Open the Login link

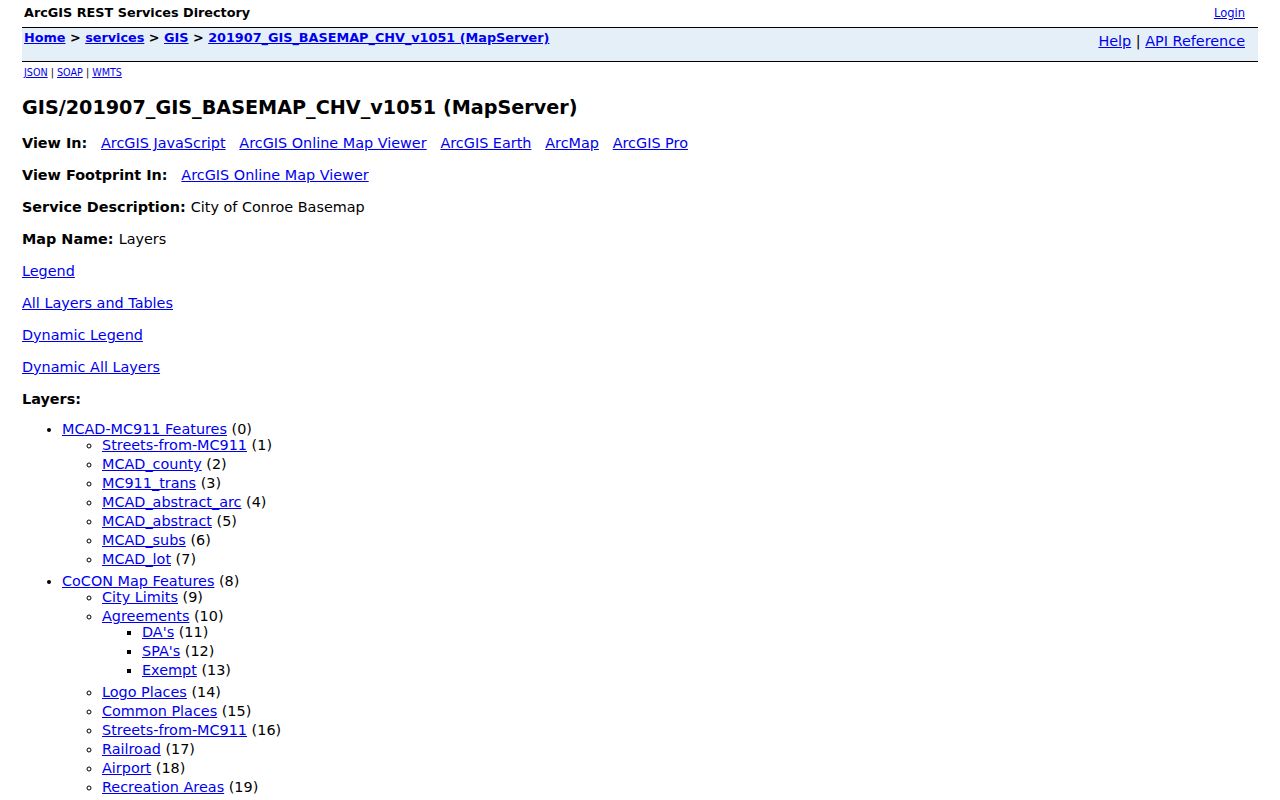[x=1229, y=13]
